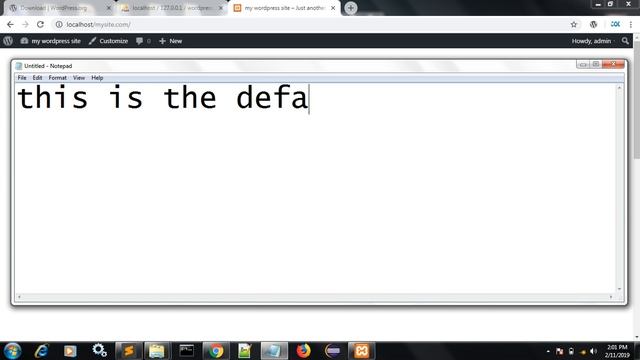Click the WordPress logo in admin bar
The height and width of the screenshot is (360, 640).
point(8,41)
